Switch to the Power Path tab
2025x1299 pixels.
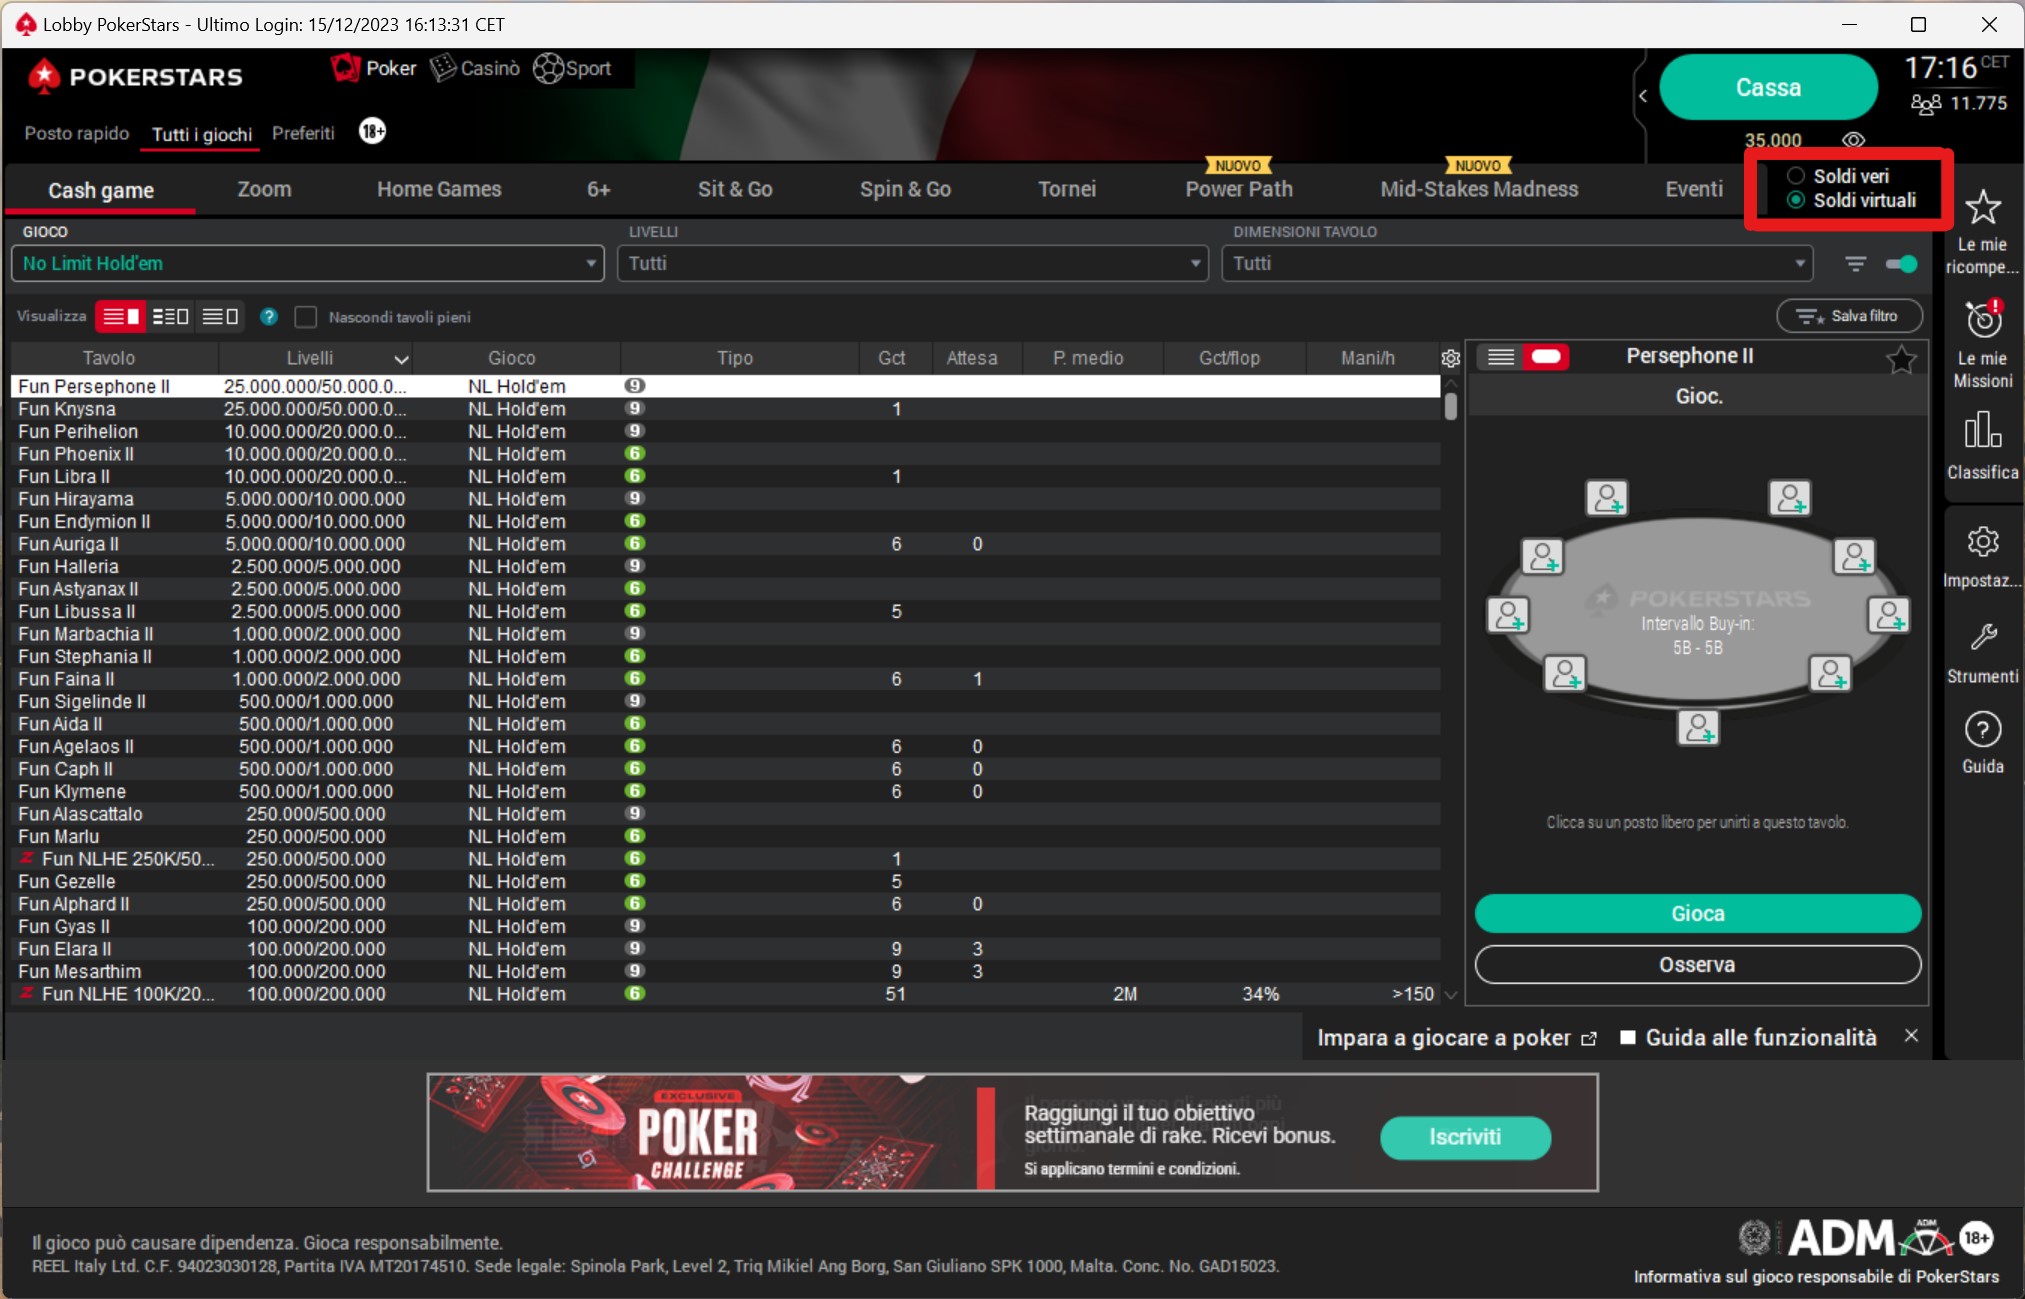click(1239, 189)
